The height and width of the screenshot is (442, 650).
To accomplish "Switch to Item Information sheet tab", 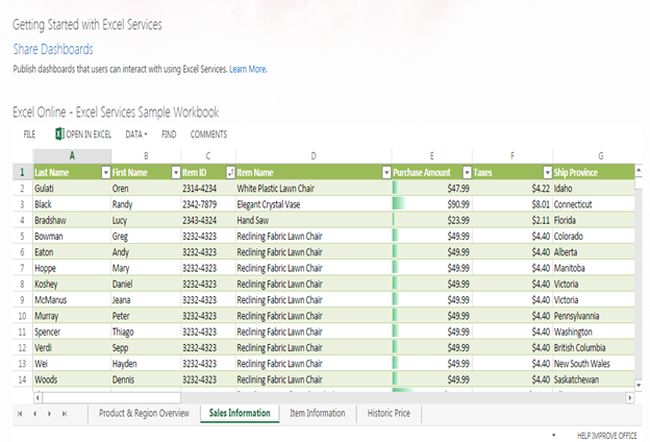I will (318, 413).
